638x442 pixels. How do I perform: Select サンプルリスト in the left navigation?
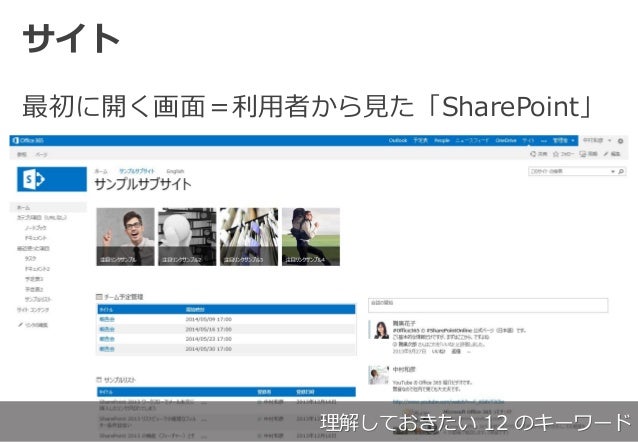(38, 299)
